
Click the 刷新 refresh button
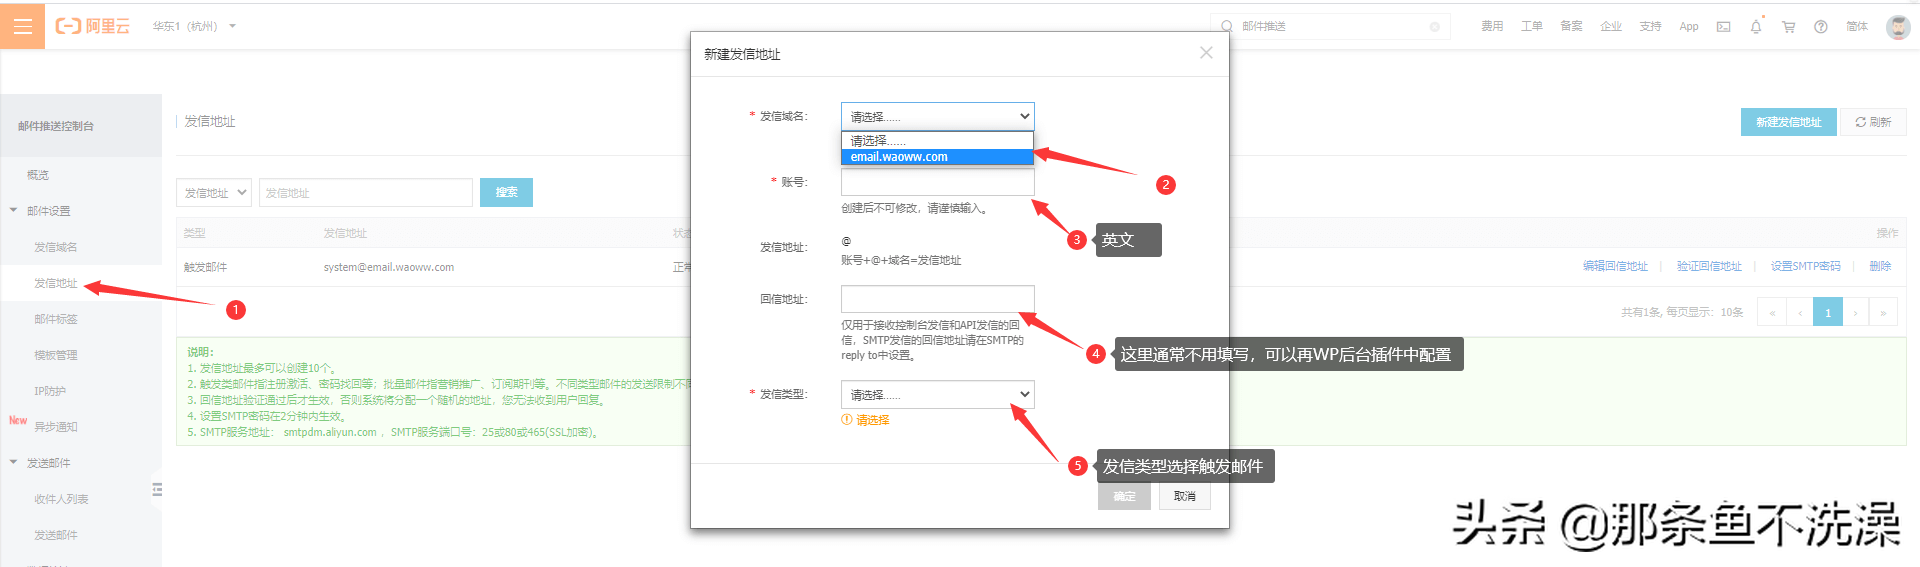[1873, 122]
